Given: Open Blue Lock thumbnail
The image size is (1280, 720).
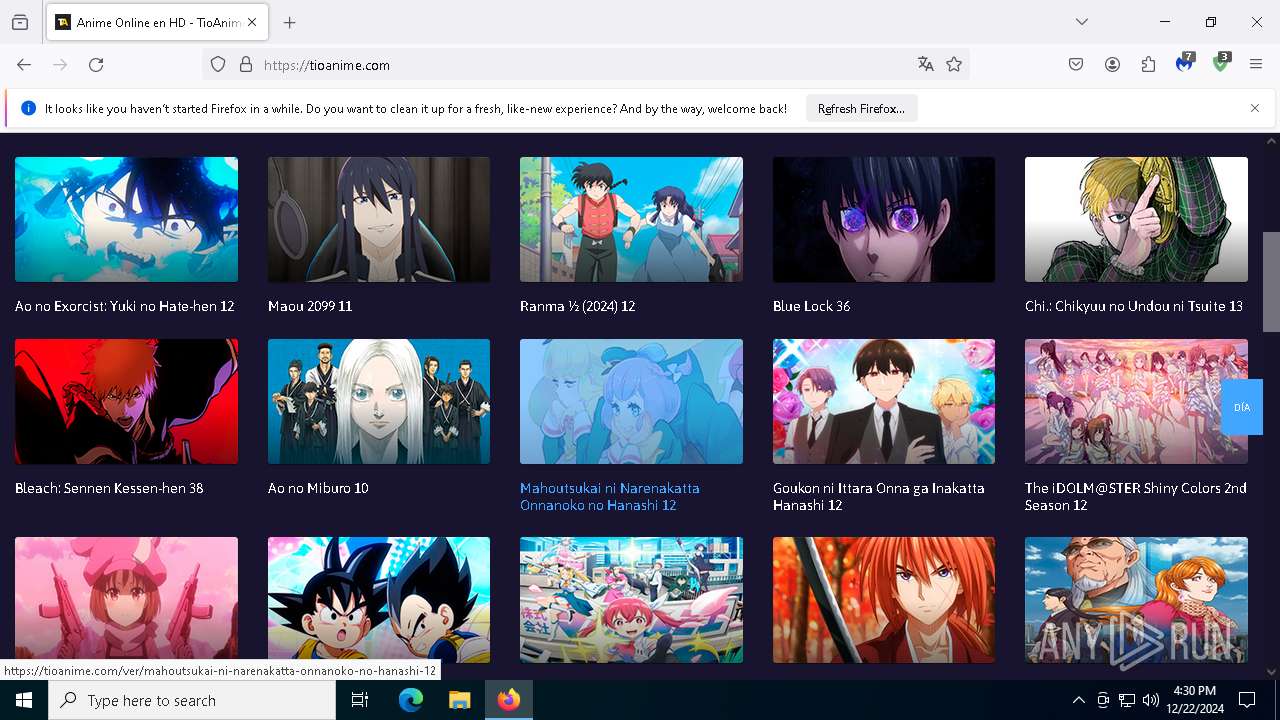Looking at the screenshot, I should point(884,219).
